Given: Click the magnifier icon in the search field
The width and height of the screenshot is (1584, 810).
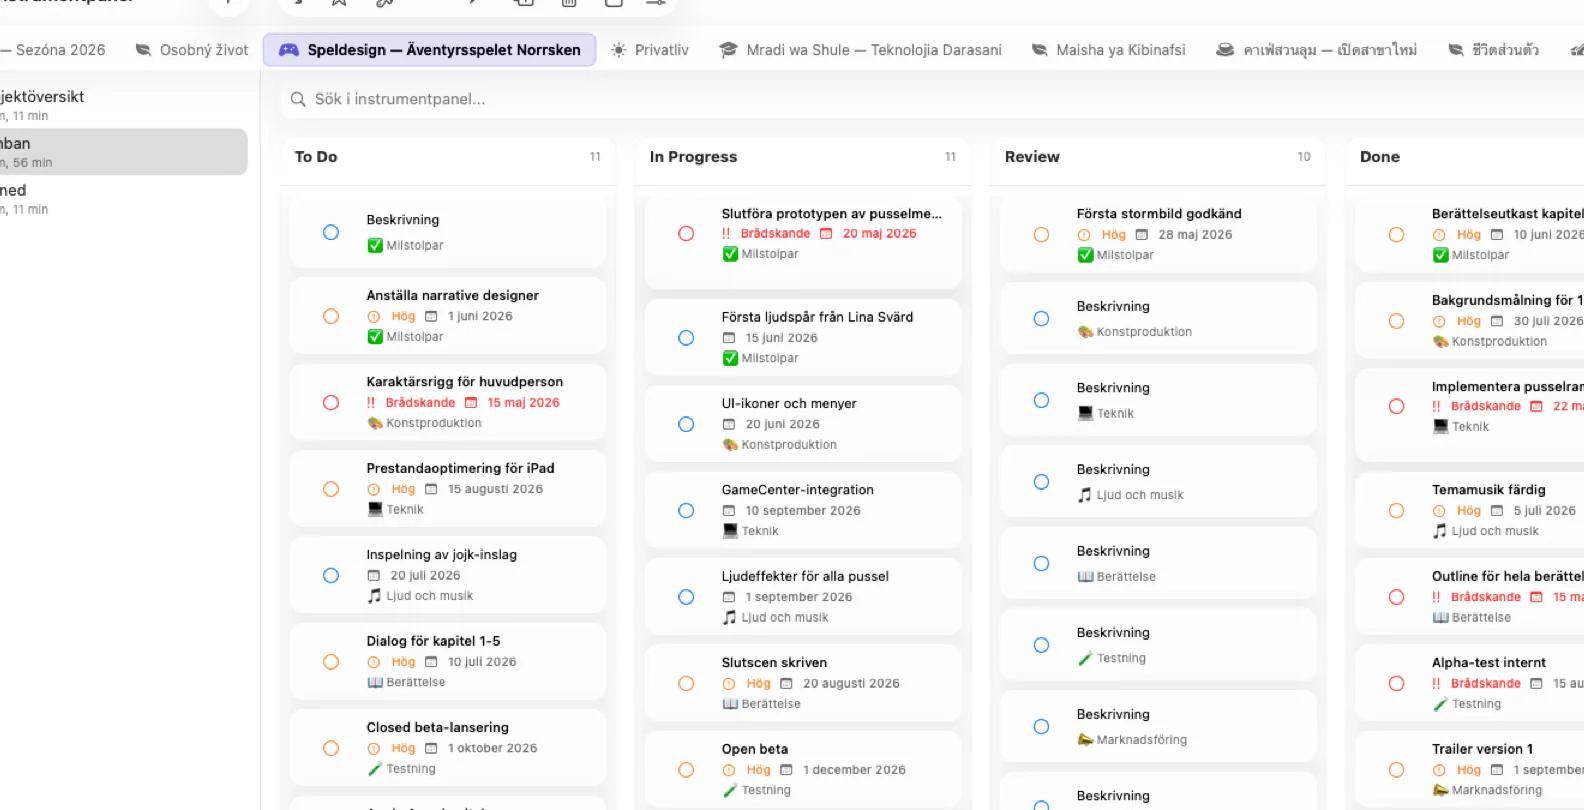Looking at the screenshot, I should 298,99.
